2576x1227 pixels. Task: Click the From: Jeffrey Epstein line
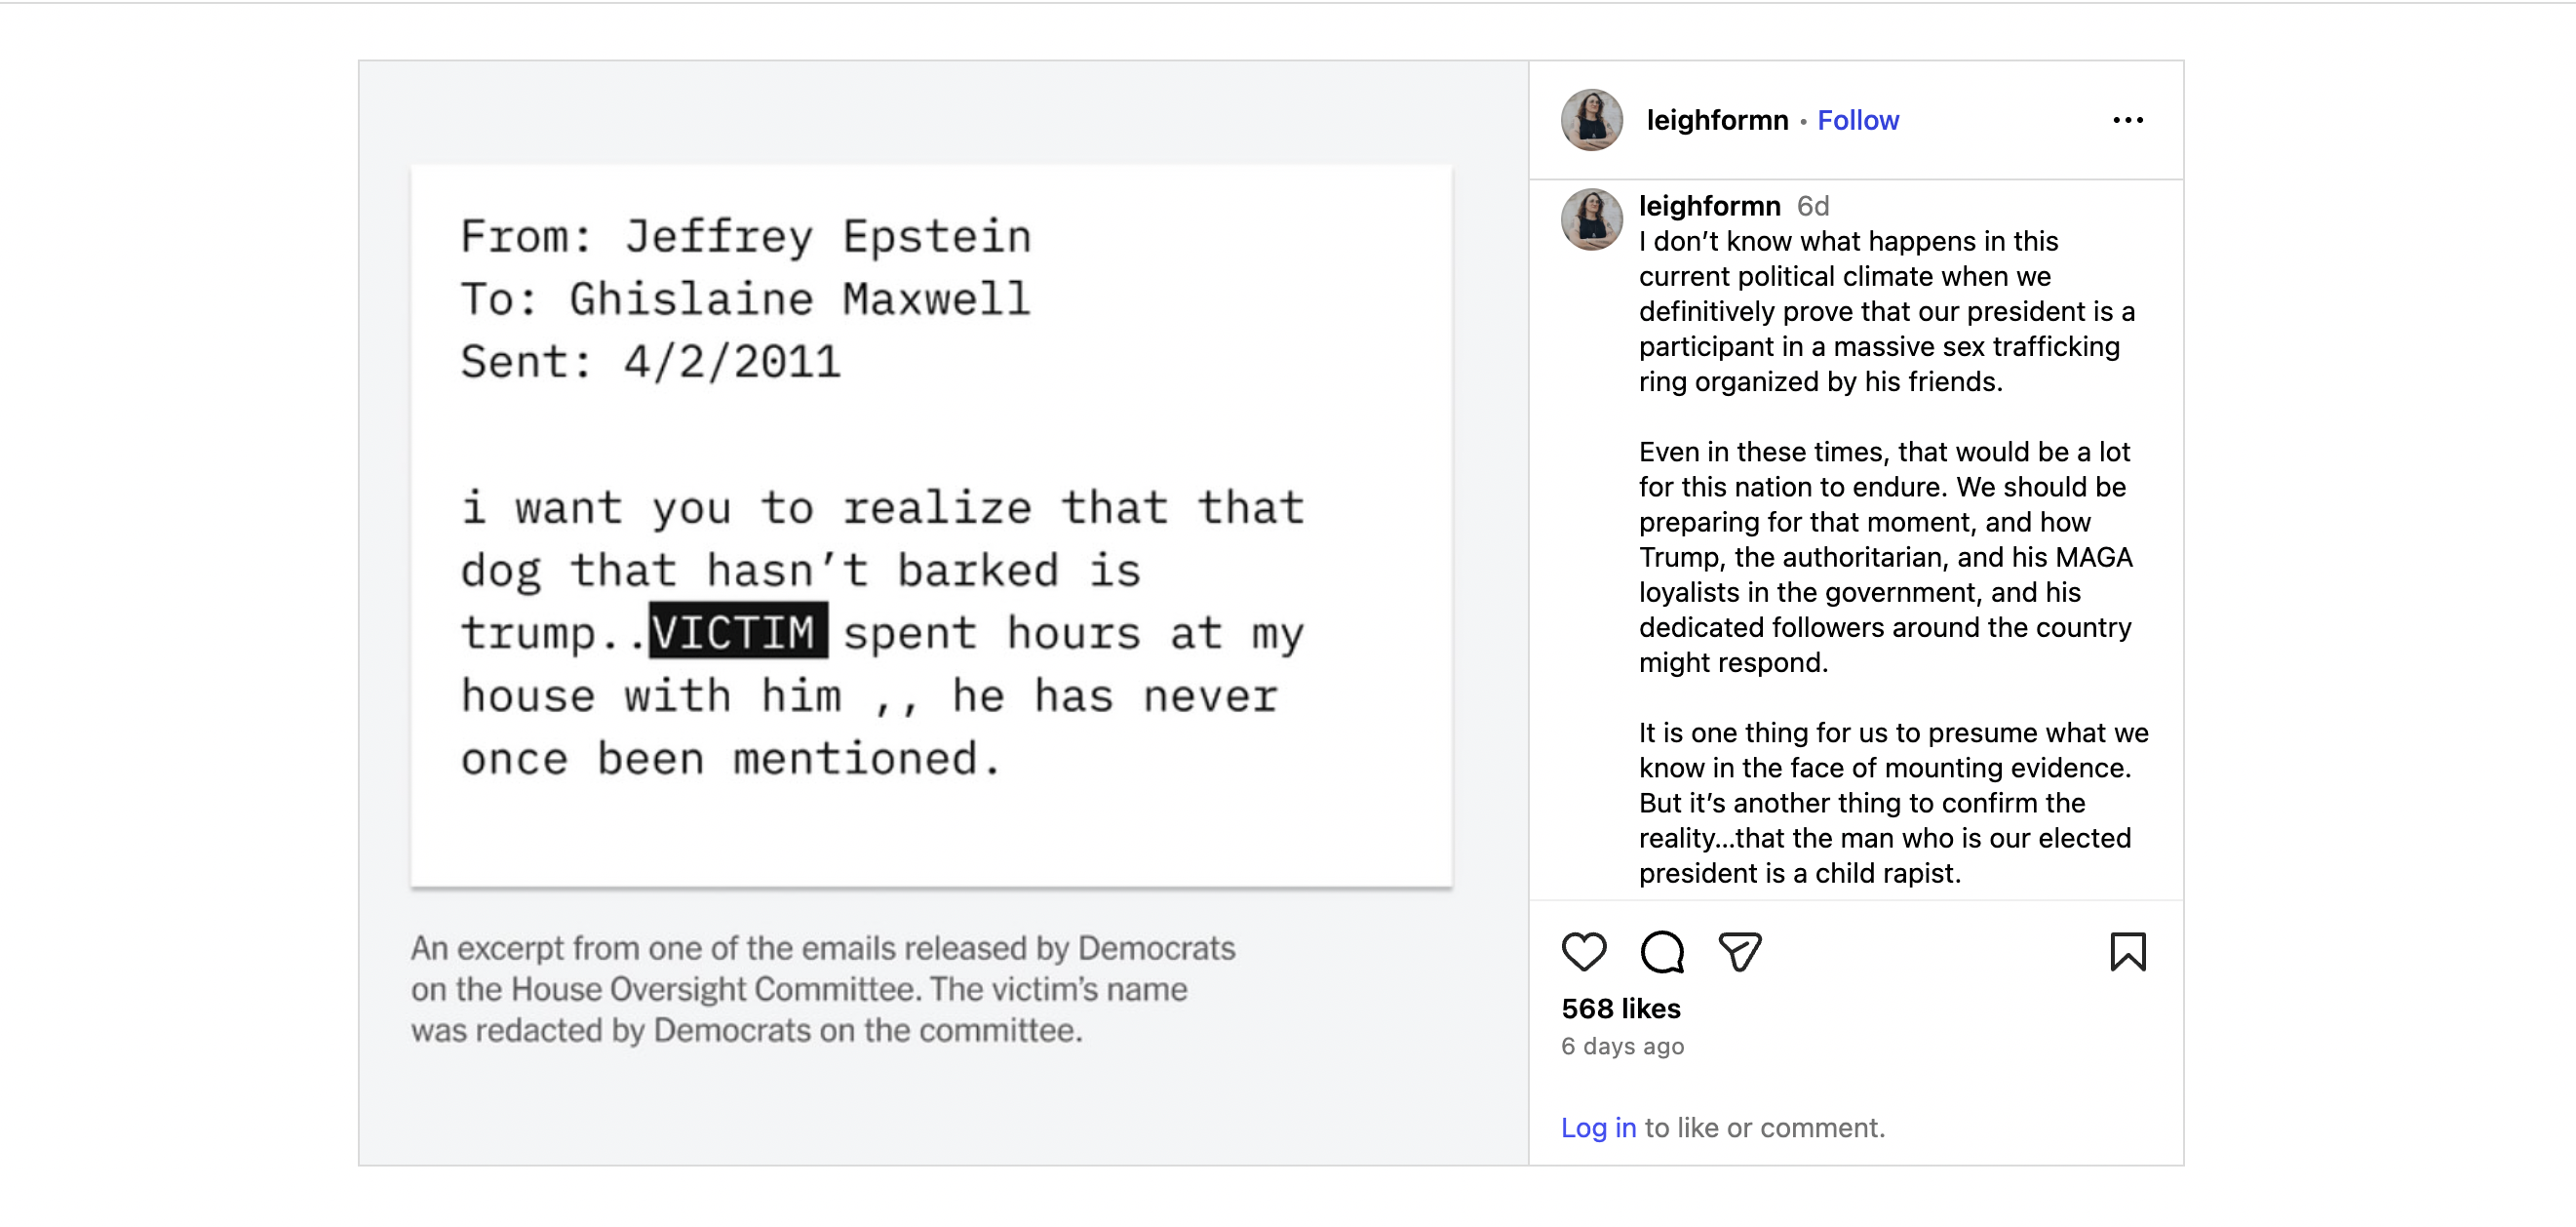[745, 237]
